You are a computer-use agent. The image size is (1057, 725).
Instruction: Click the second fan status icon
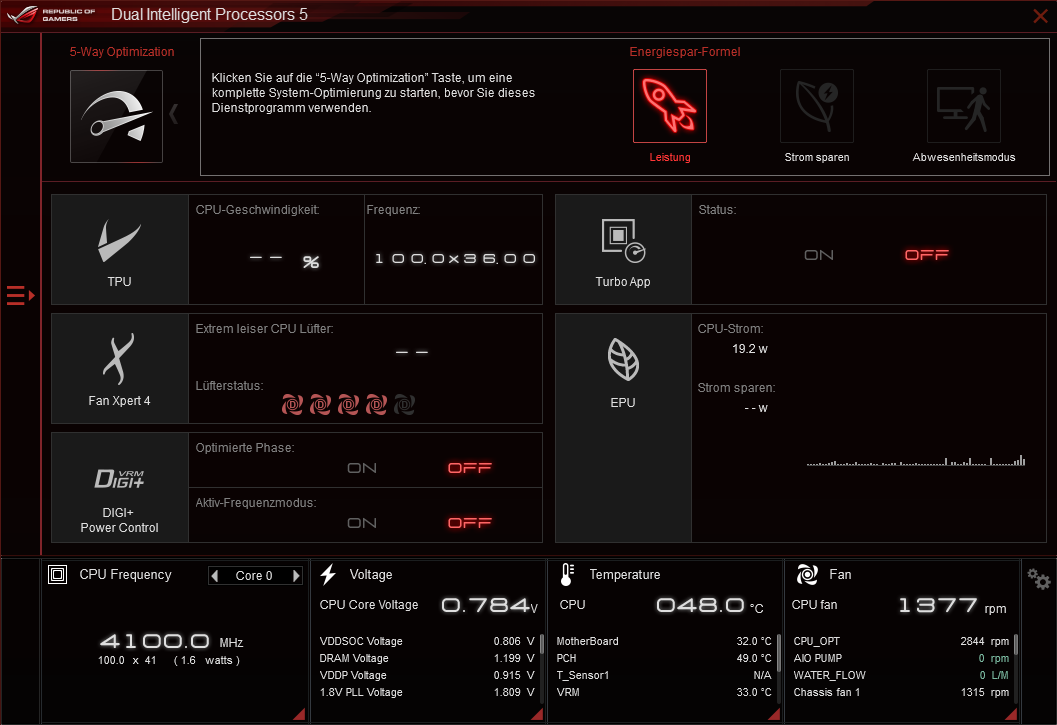(x=320, y=405)
